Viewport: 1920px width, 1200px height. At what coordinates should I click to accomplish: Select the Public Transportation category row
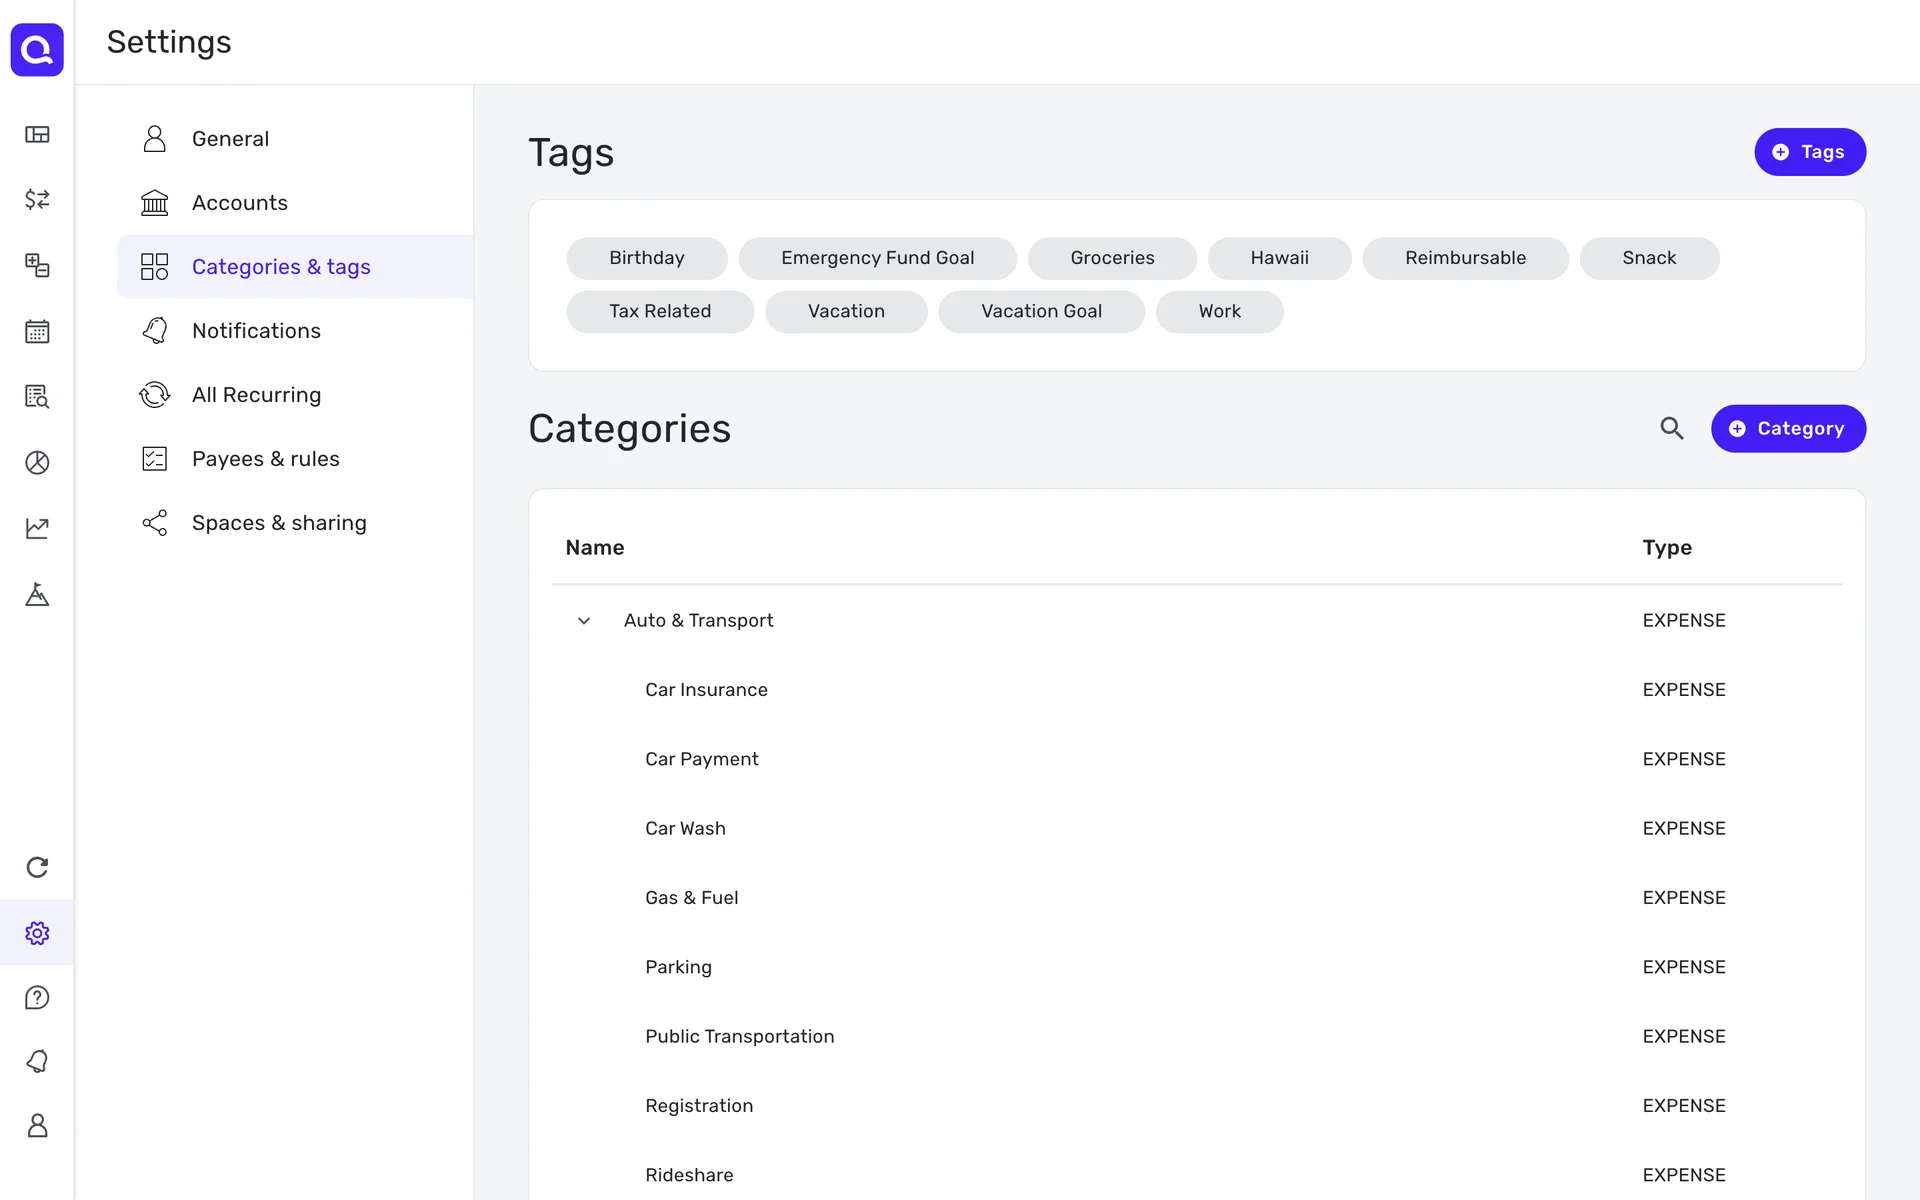click(739, 1037)
